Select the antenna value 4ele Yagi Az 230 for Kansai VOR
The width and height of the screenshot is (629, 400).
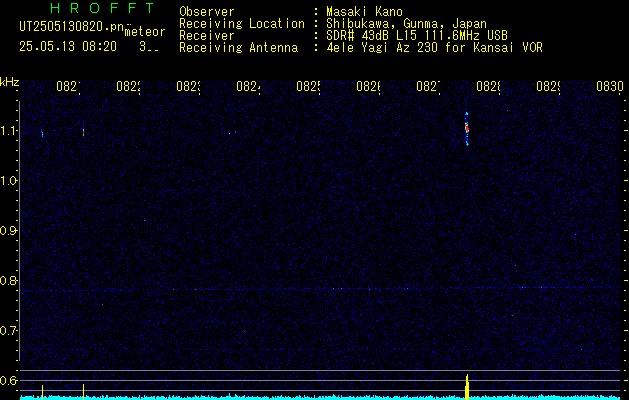click(434, 48)
